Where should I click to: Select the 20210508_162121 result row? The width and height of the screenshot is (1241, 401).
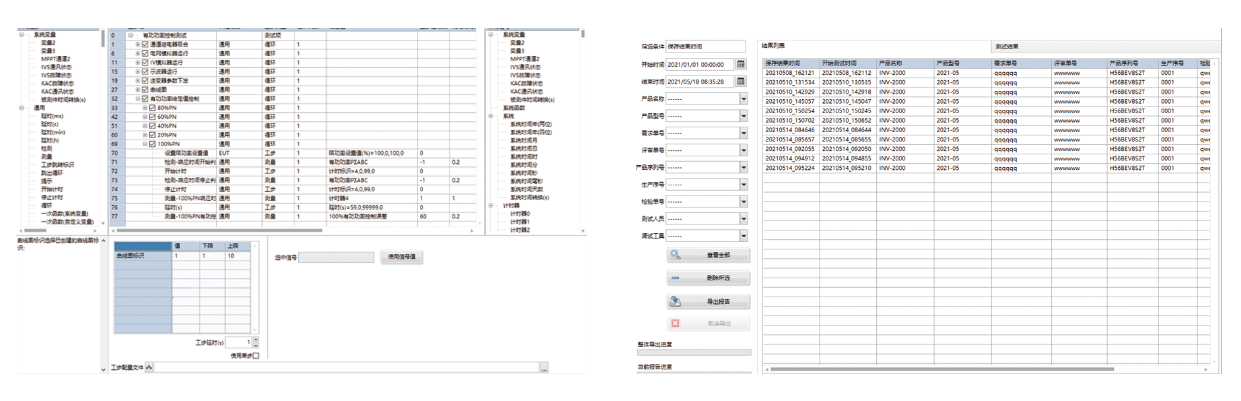click(x=790, y=73)
